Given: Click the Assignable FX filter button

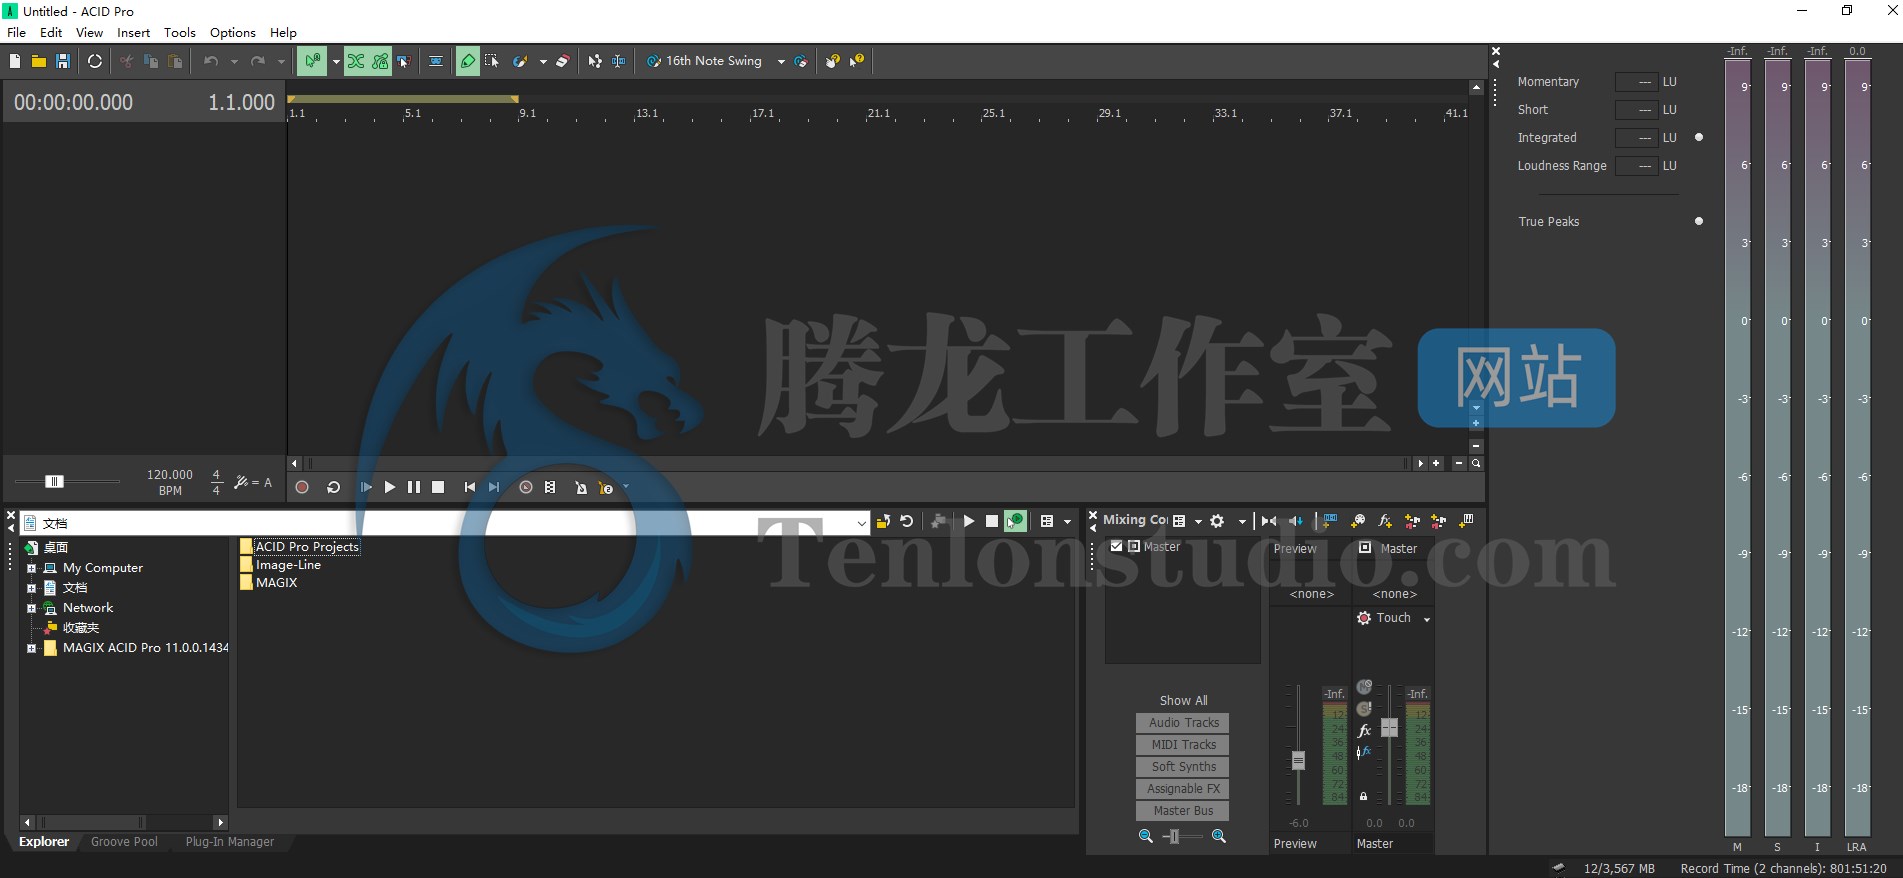Looking at the screenshot, I should coord(1183,789).
